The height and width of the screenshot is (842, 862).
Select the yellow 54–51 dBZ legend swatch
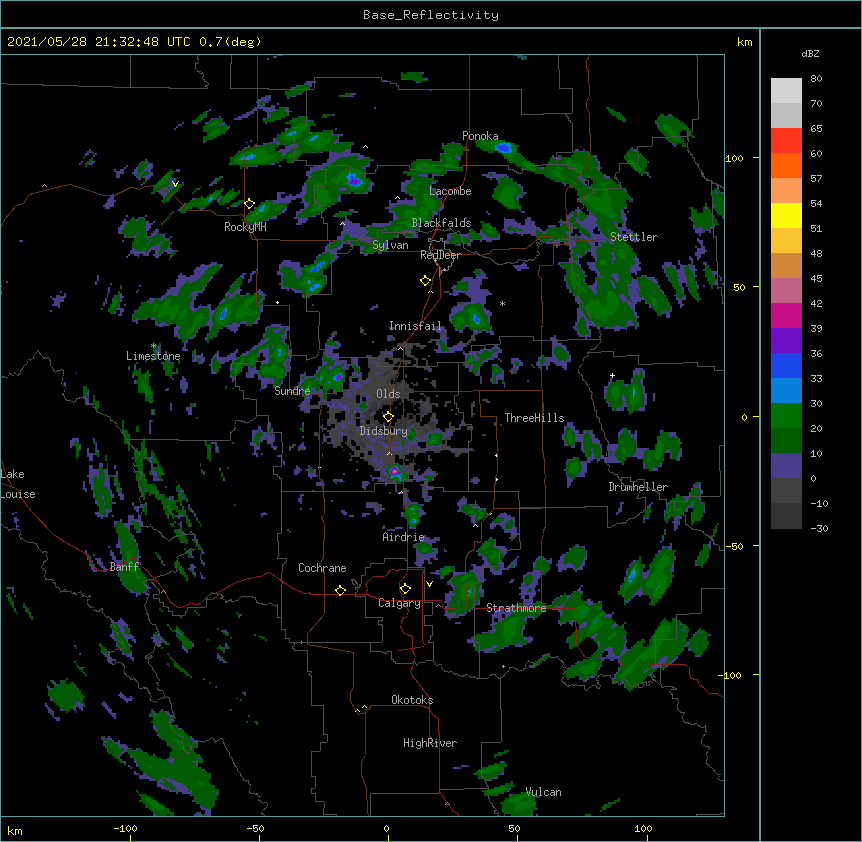786,216
